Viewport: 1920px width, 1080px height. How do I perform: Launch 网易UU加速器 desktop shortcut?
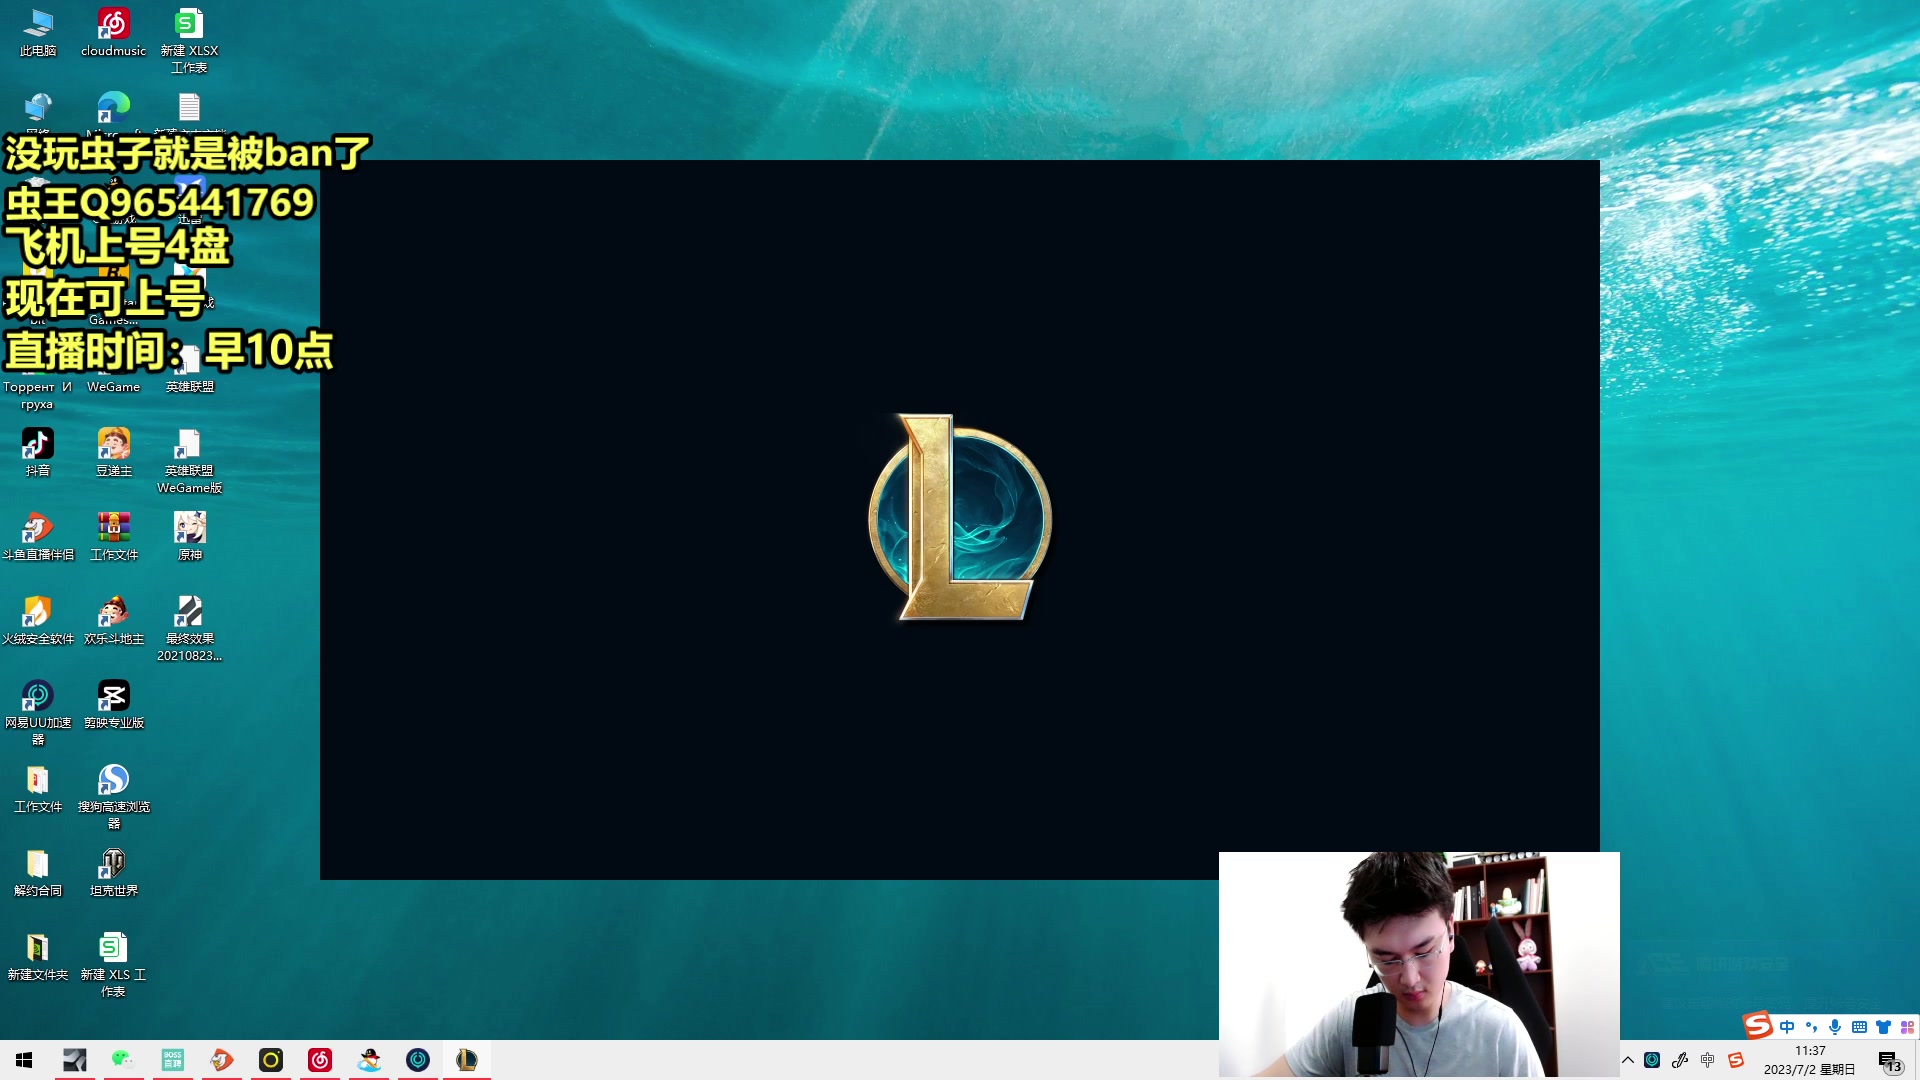click(38, 712)
